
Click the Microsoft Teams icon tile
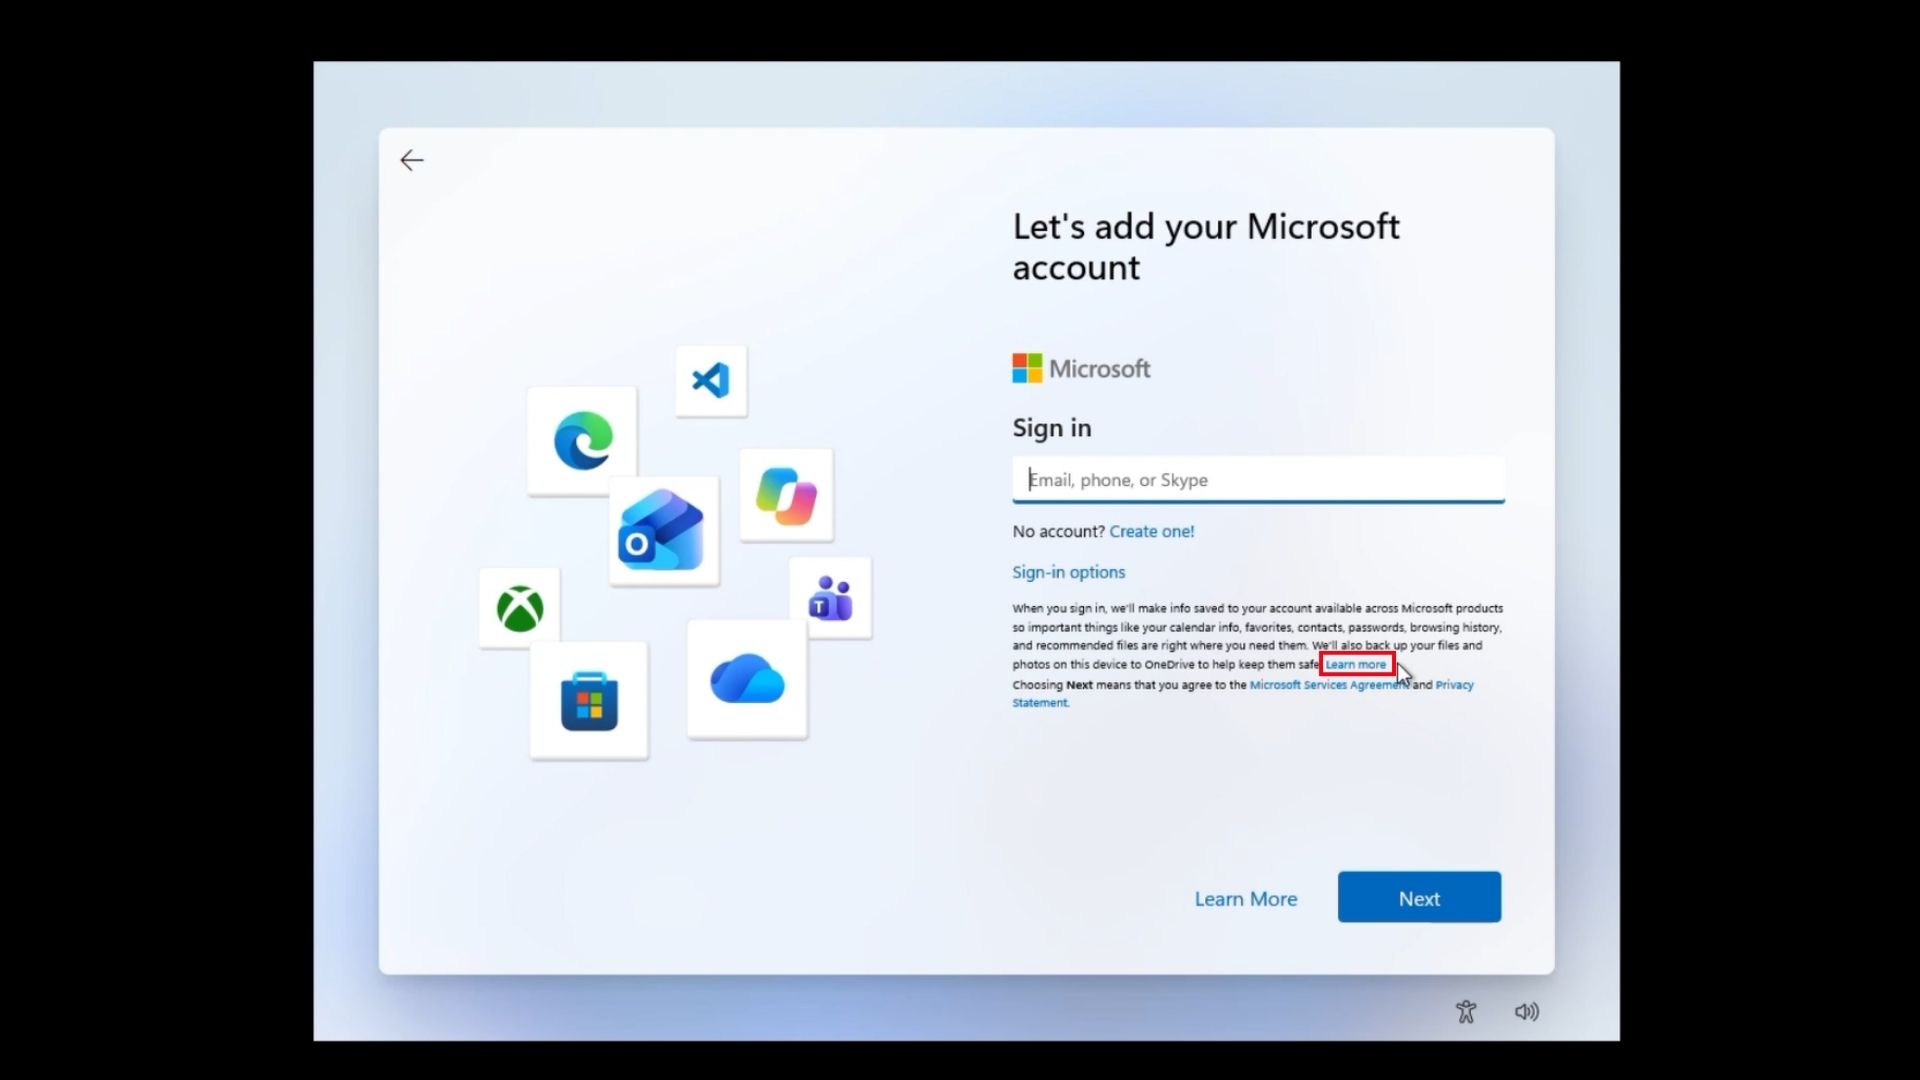point(830,597)
